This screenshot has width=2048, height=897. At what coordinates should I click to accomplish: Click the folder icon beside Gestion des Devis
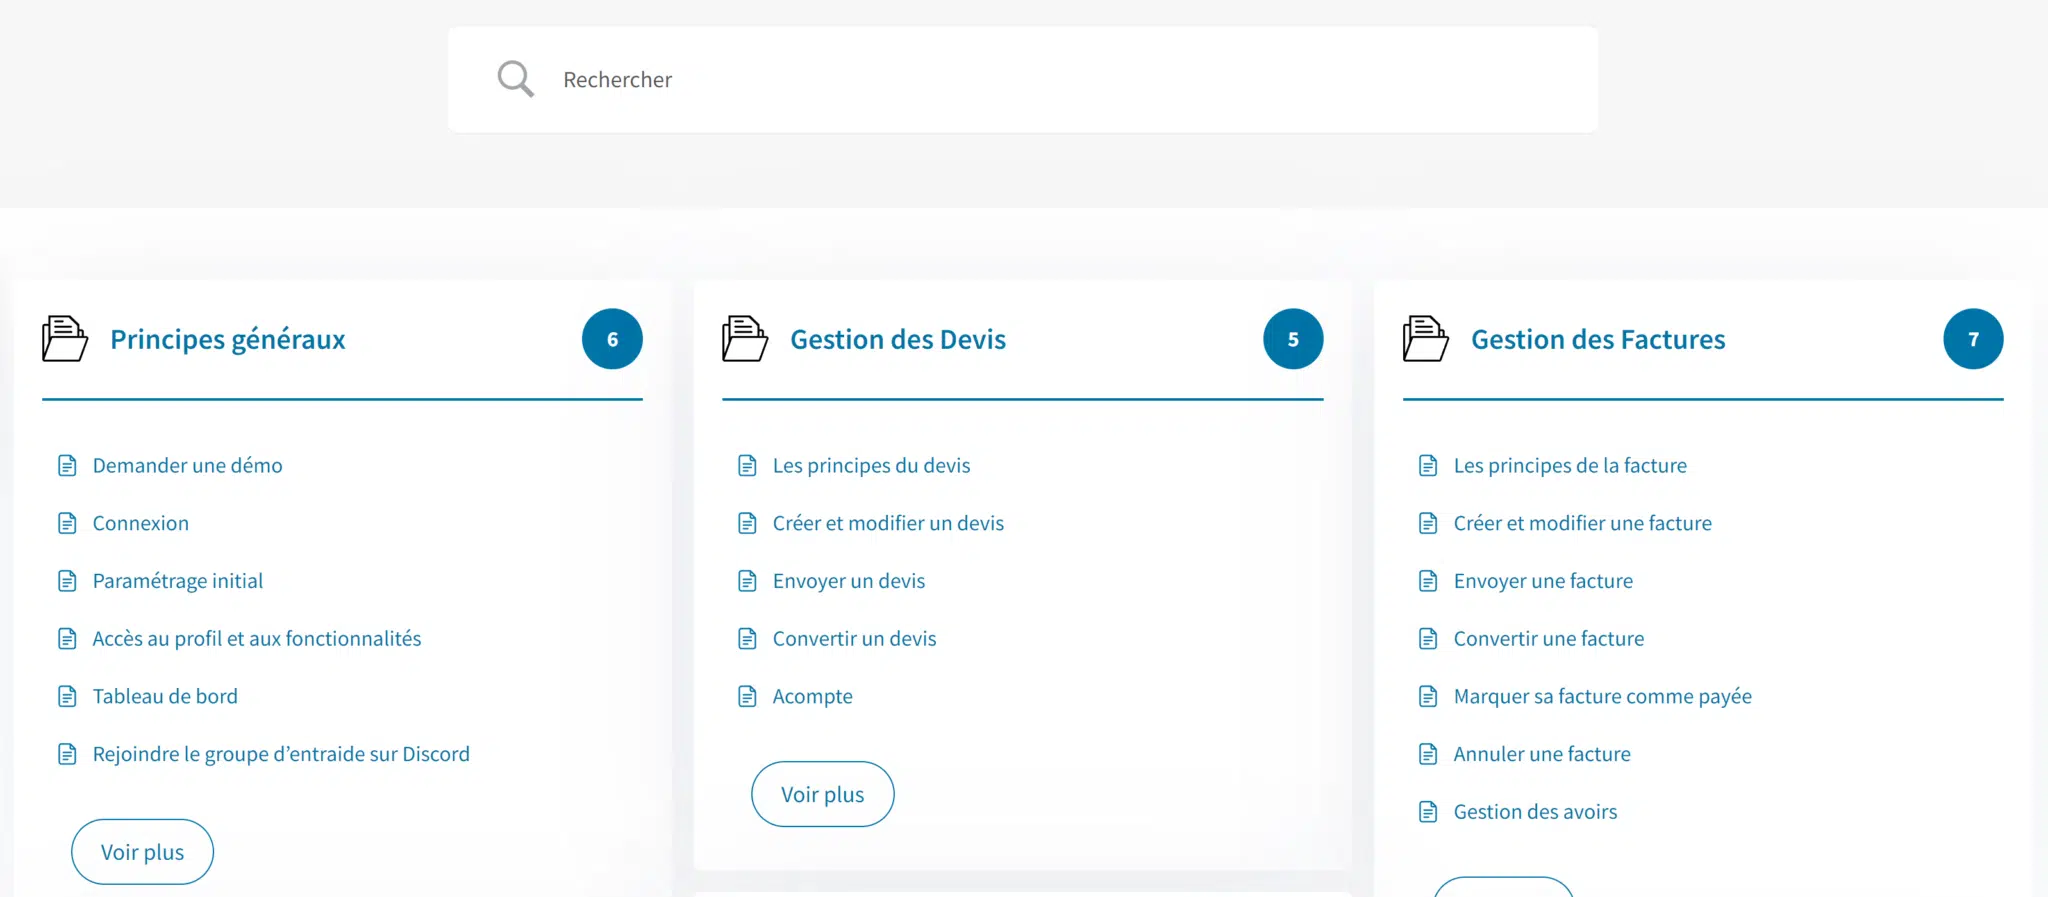click(x=745, y=339)
